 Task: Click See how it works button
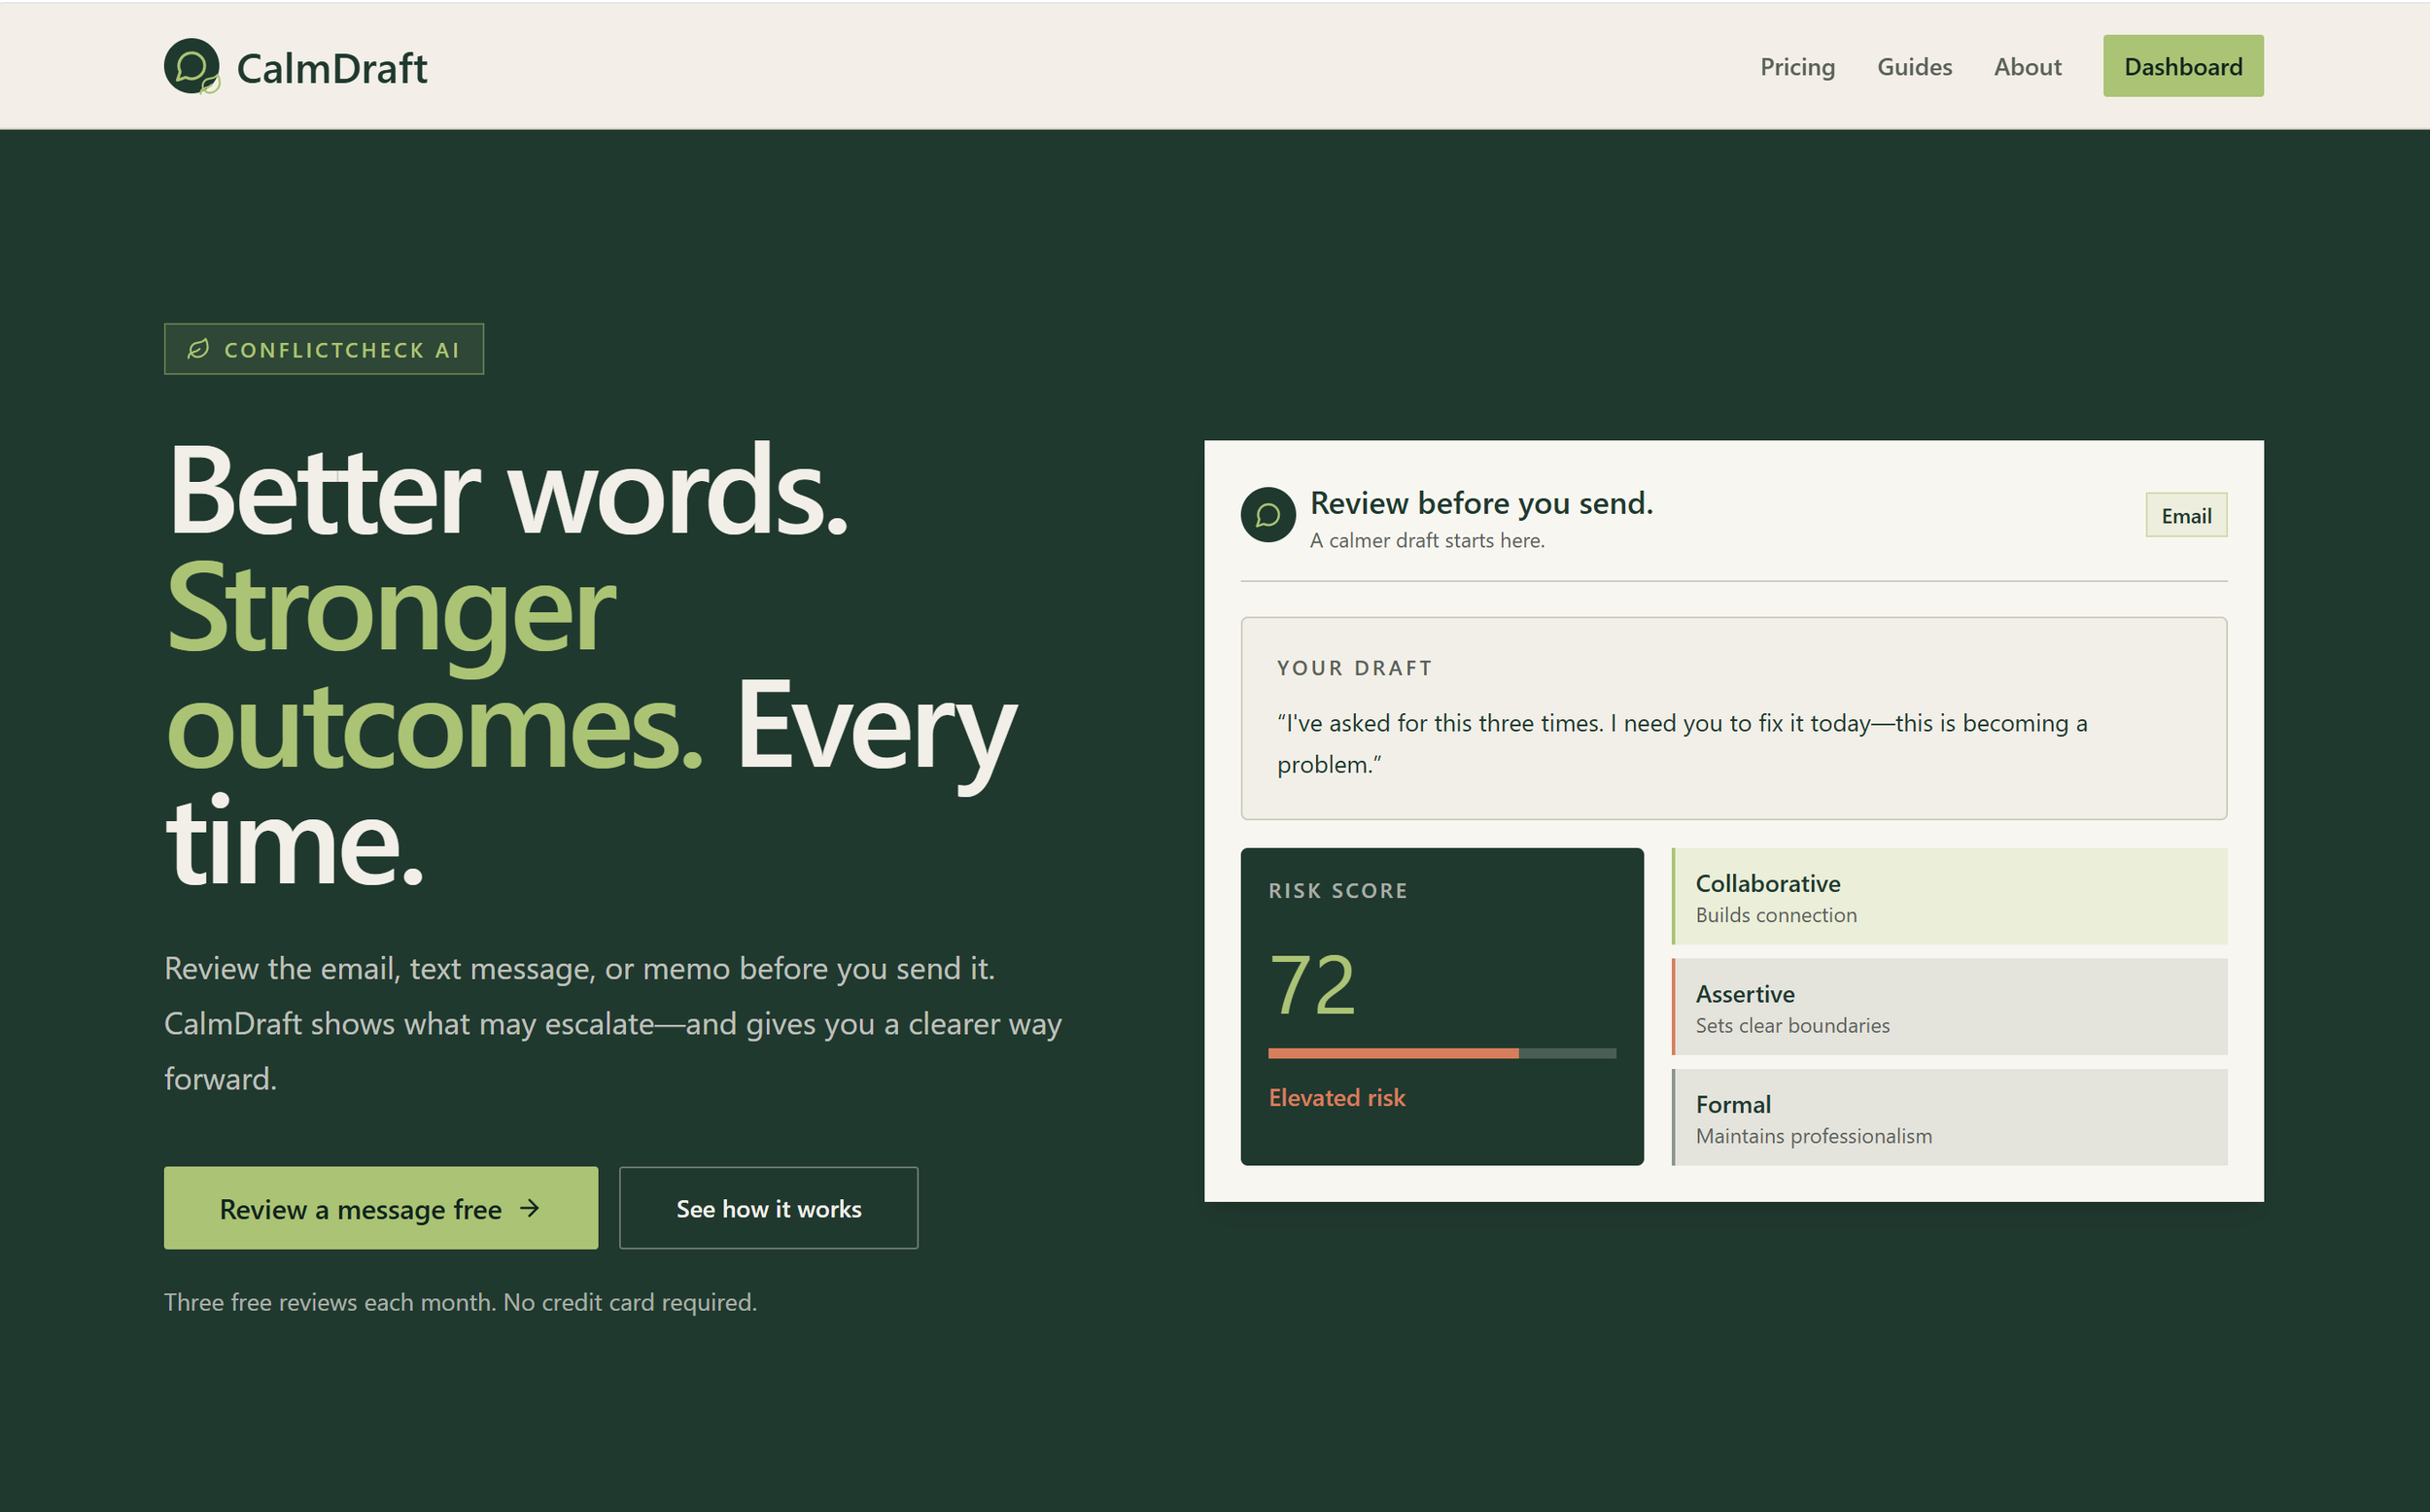pos(768,1208)
